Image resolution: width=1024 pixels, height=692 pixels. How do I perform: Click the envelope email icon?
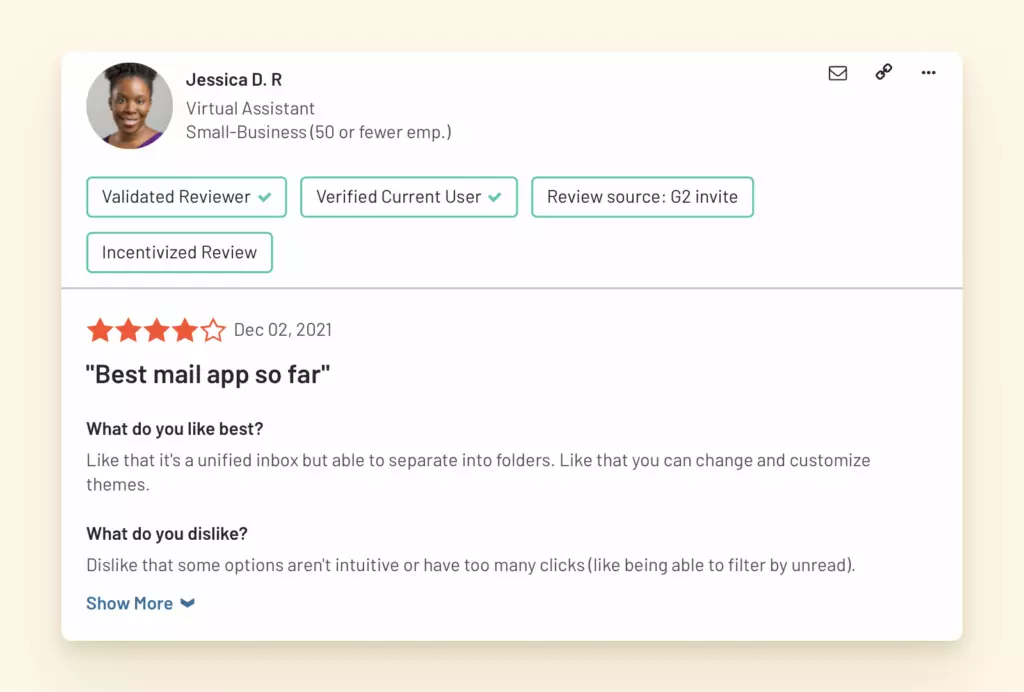pos(838,73)
